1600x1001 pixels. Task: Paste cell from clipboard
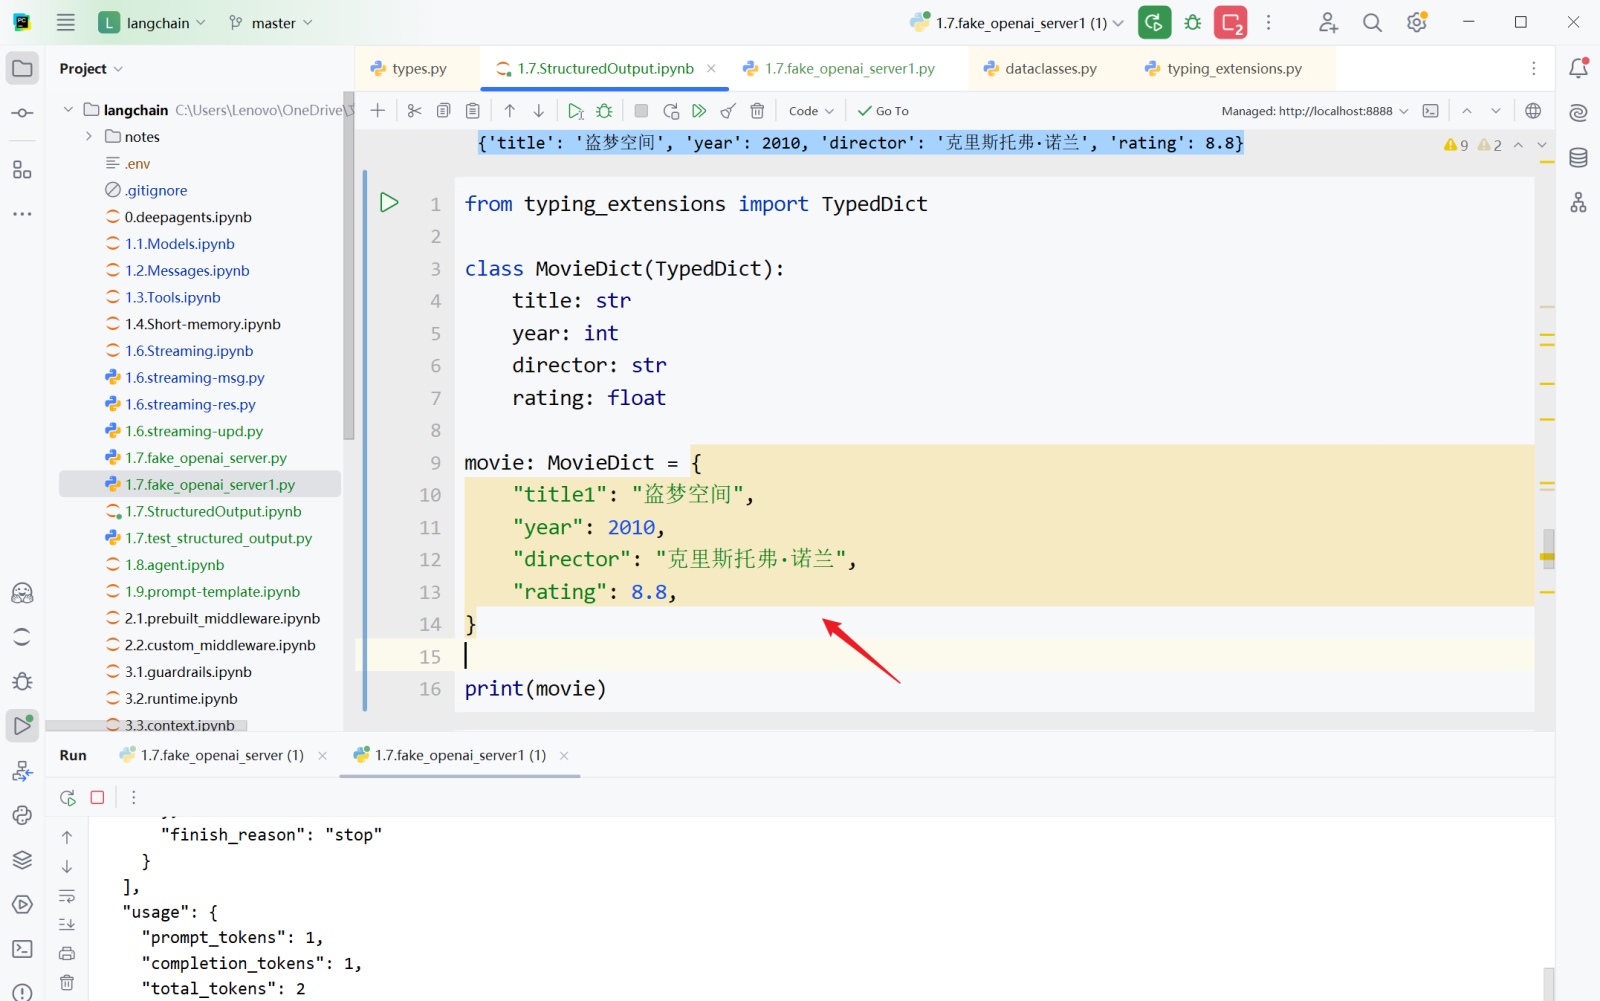[x=473, y=111]
